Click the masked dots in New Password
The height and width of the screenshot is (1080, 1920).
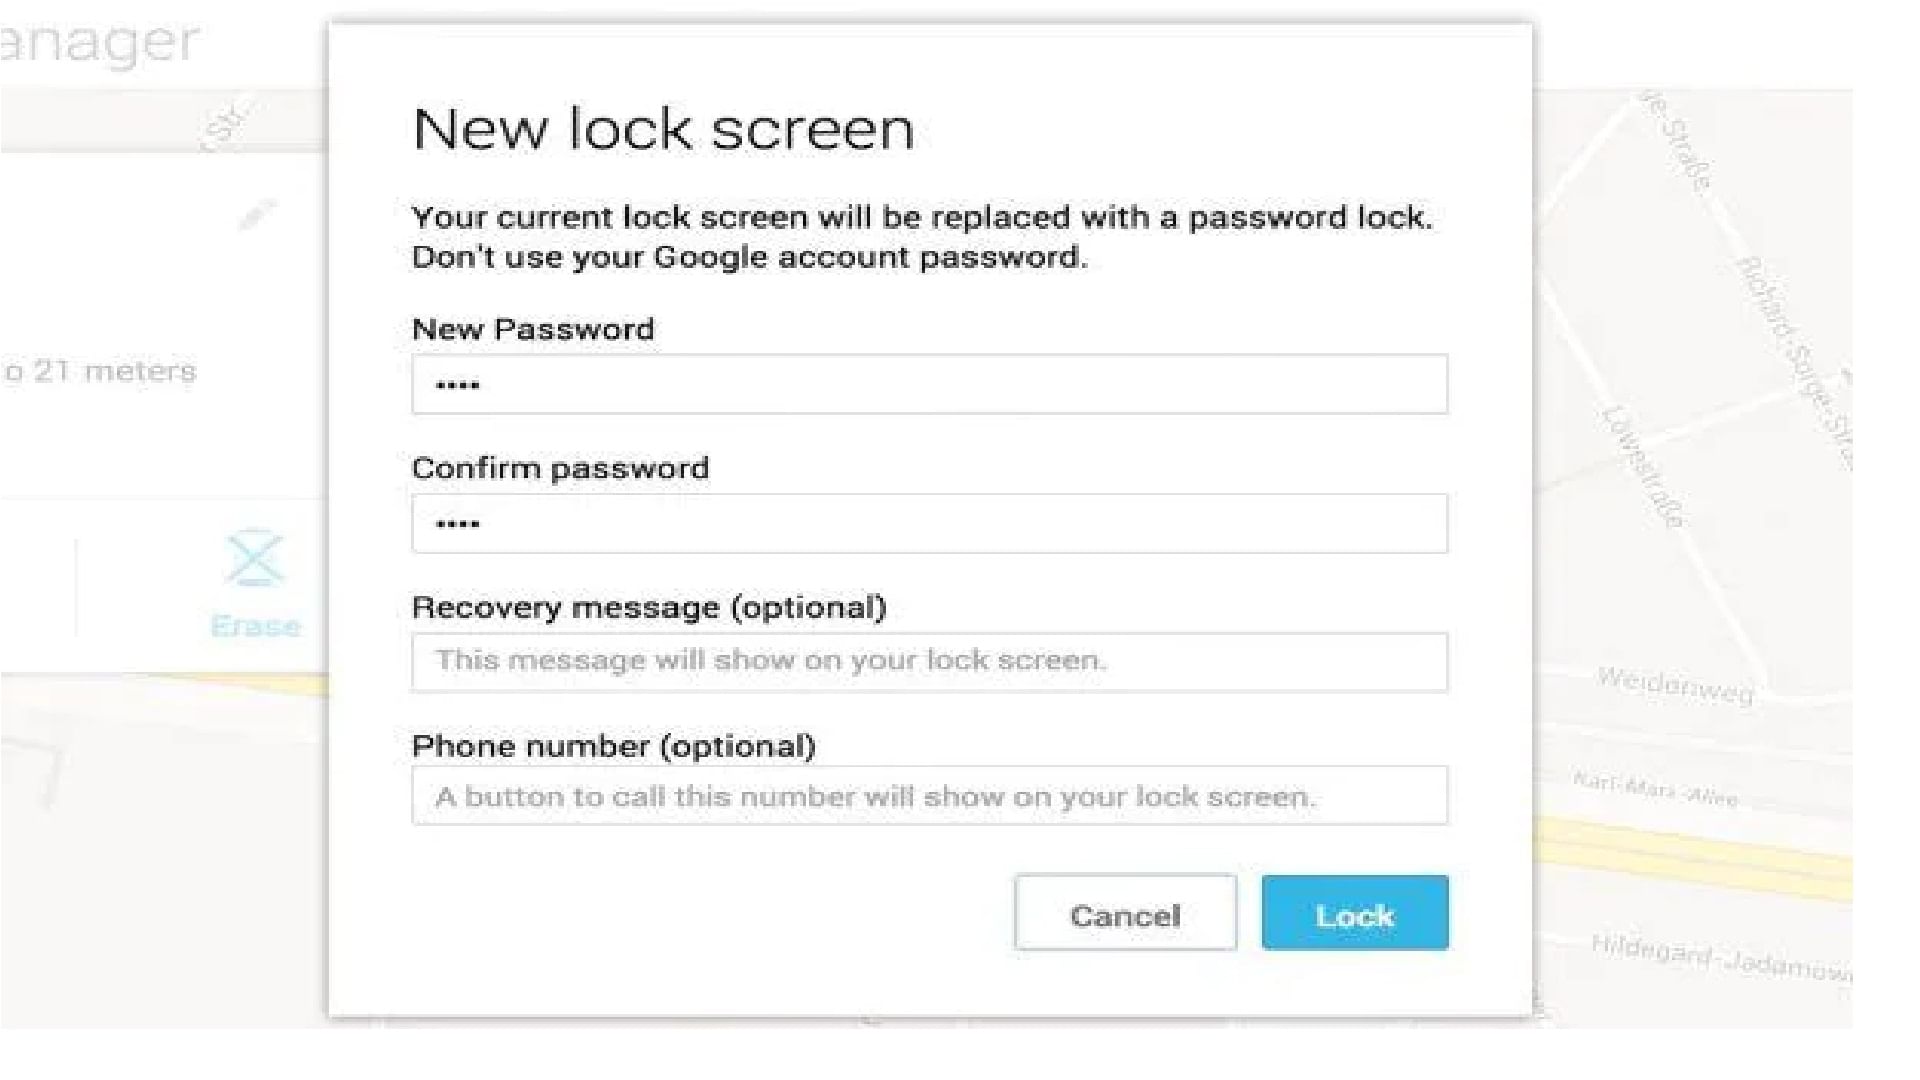(x=457, y=383)
